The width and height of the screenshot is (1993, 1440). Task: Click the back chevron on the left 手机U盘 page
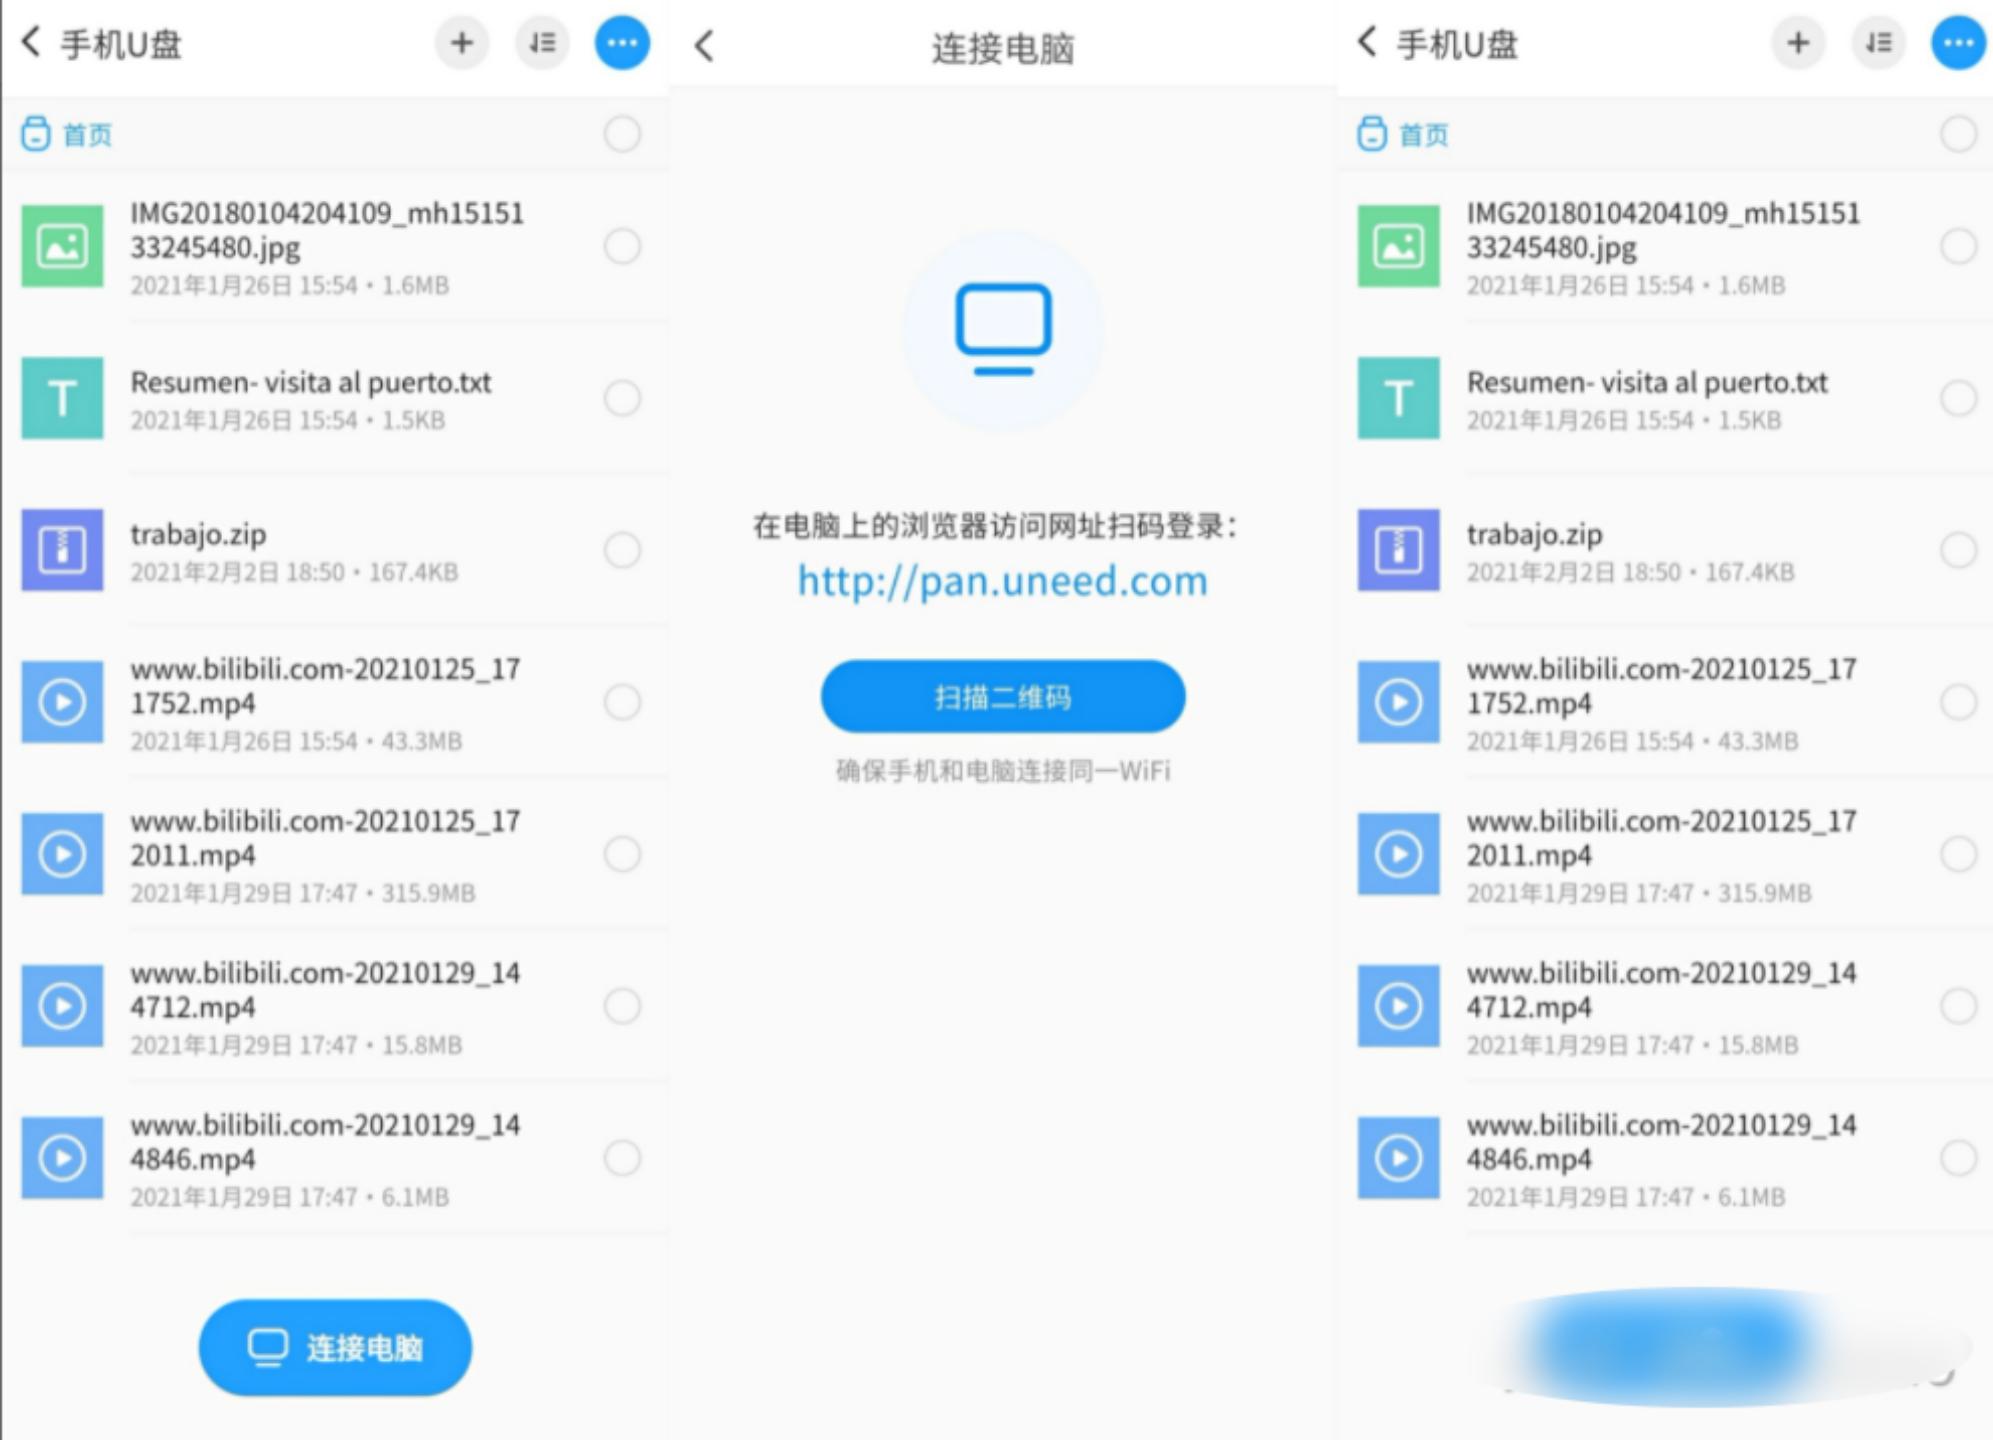pyautogui.click(x=30, y=43)
